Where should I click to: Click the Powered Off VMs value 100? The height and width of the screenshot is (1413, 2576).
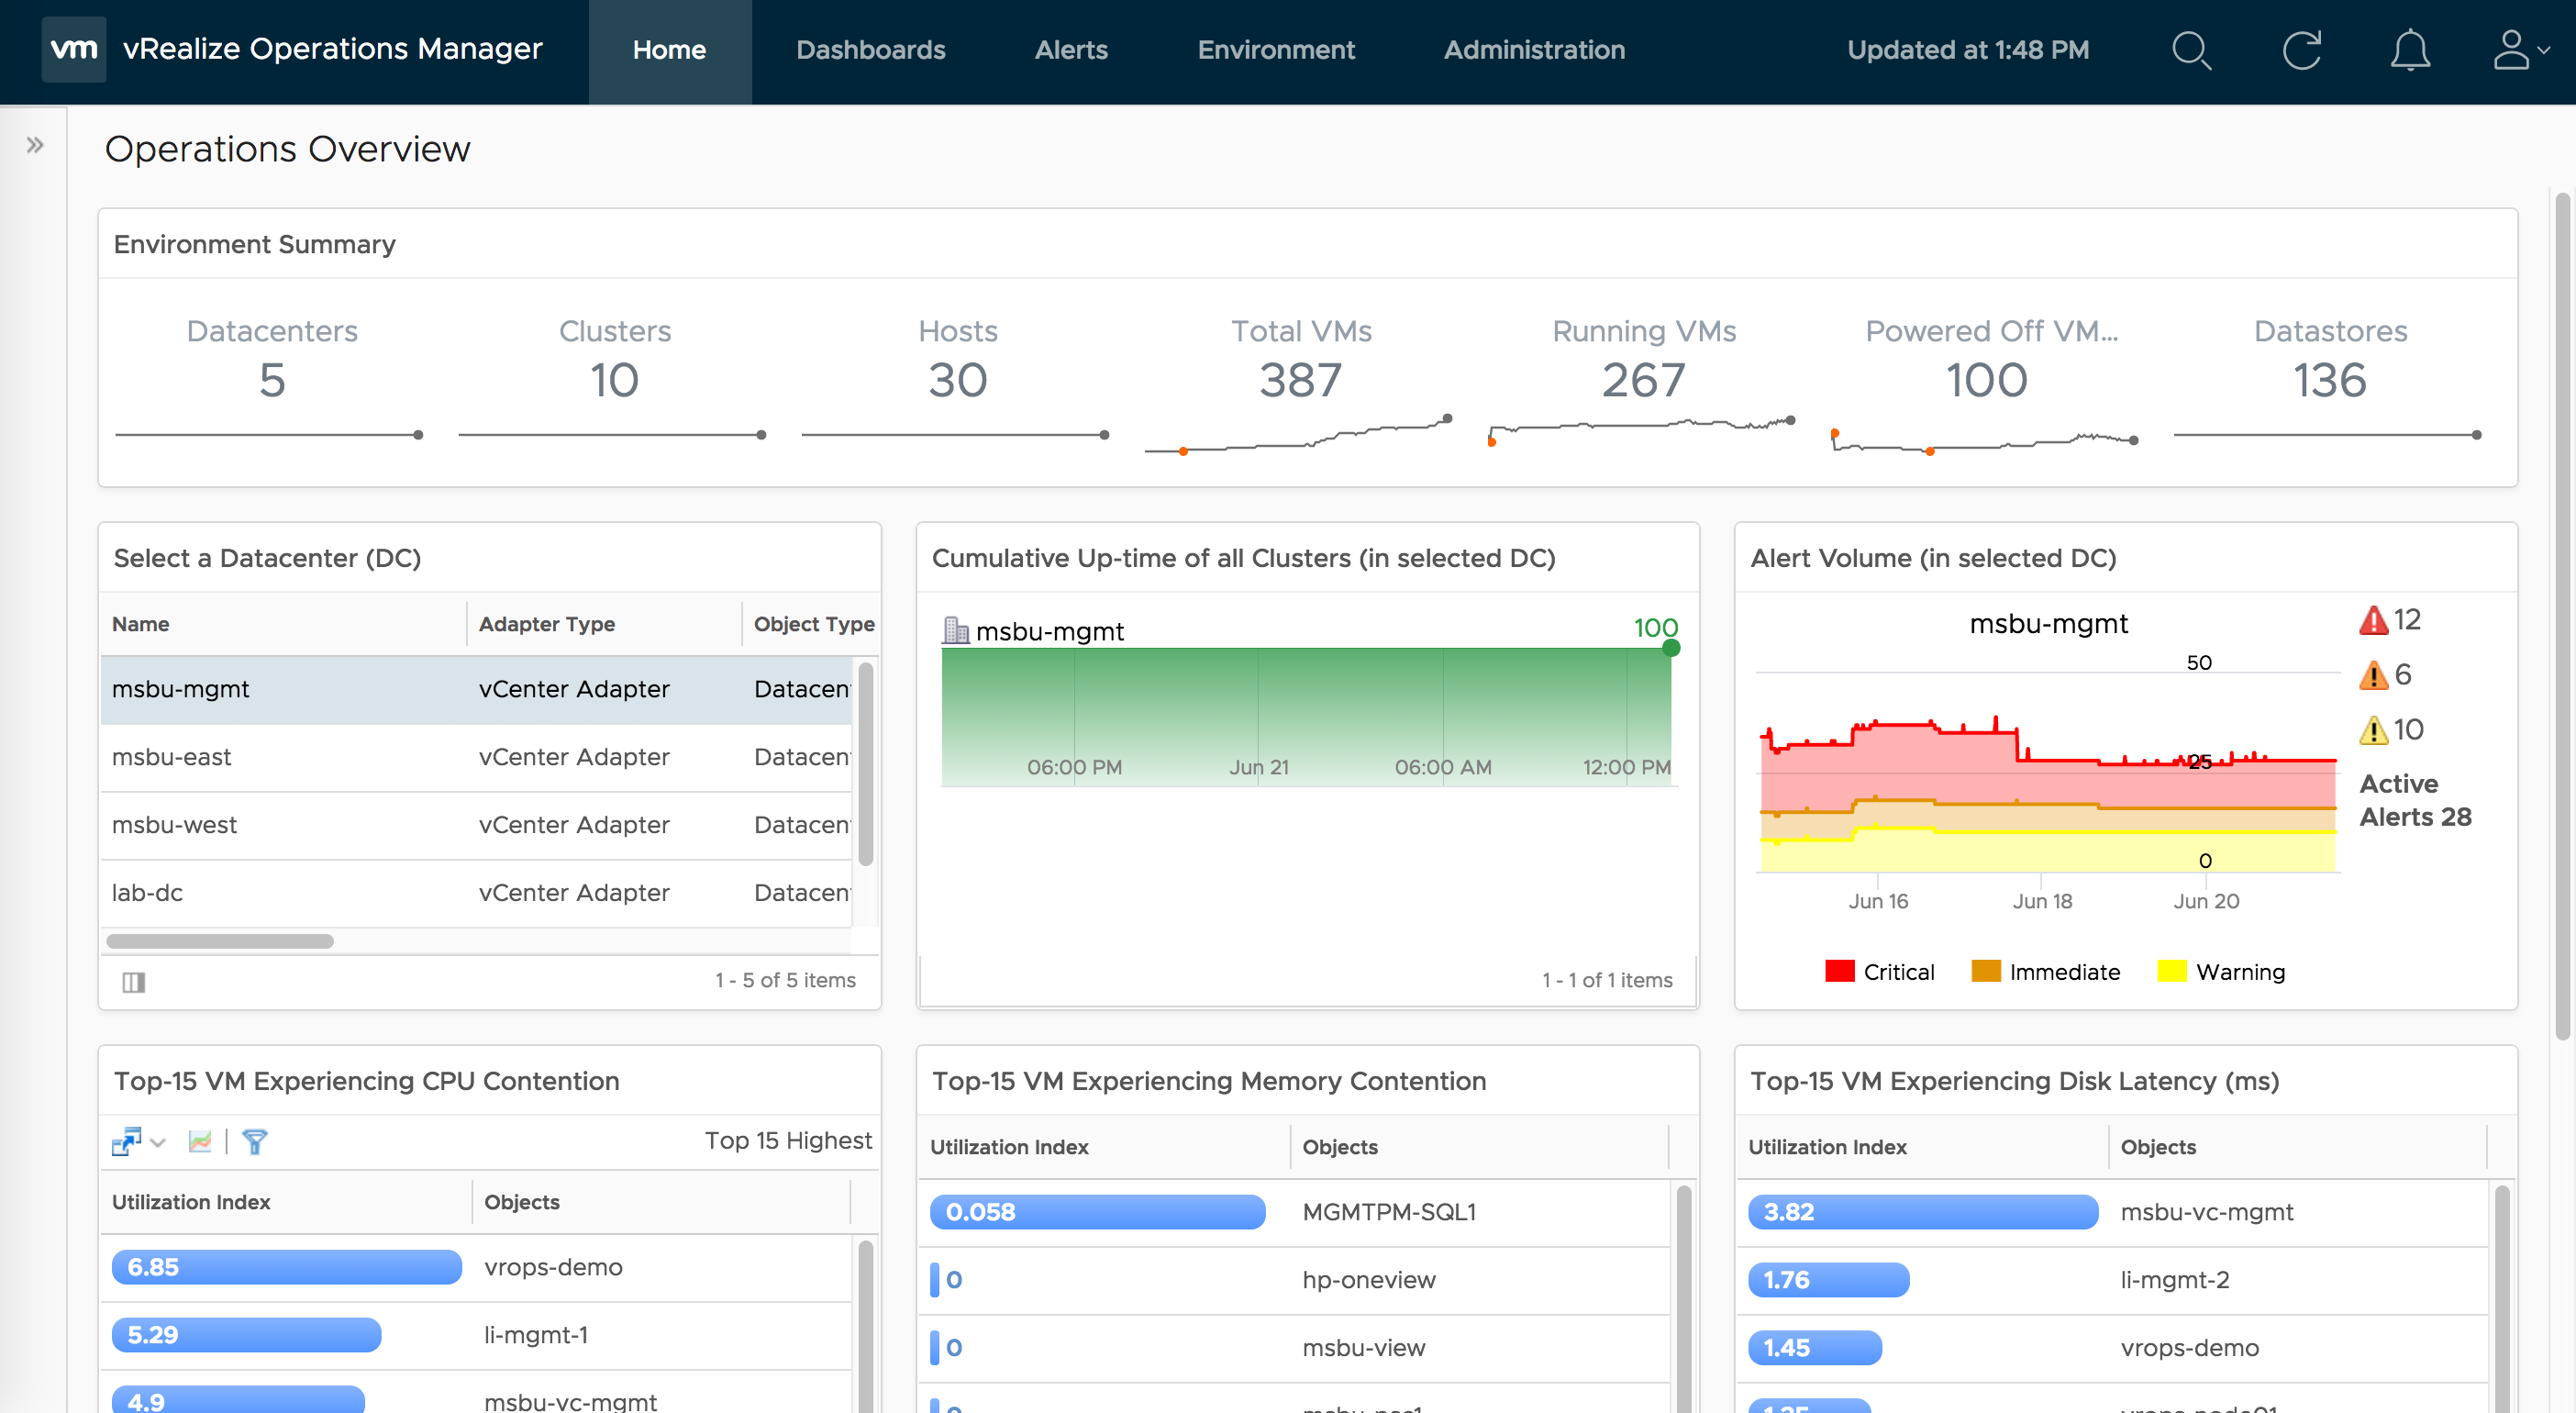[x=1986, y=380]
